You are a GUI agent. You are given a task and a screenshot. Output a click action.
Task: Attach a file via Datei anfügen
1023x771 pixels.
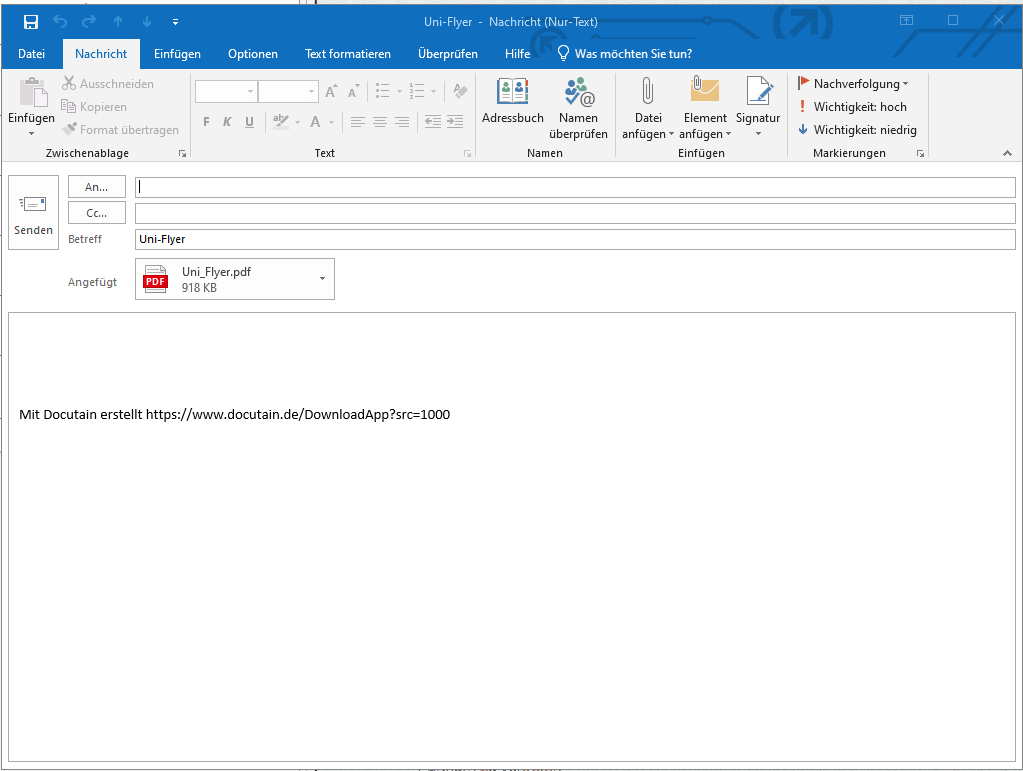[x=647, y=105]
